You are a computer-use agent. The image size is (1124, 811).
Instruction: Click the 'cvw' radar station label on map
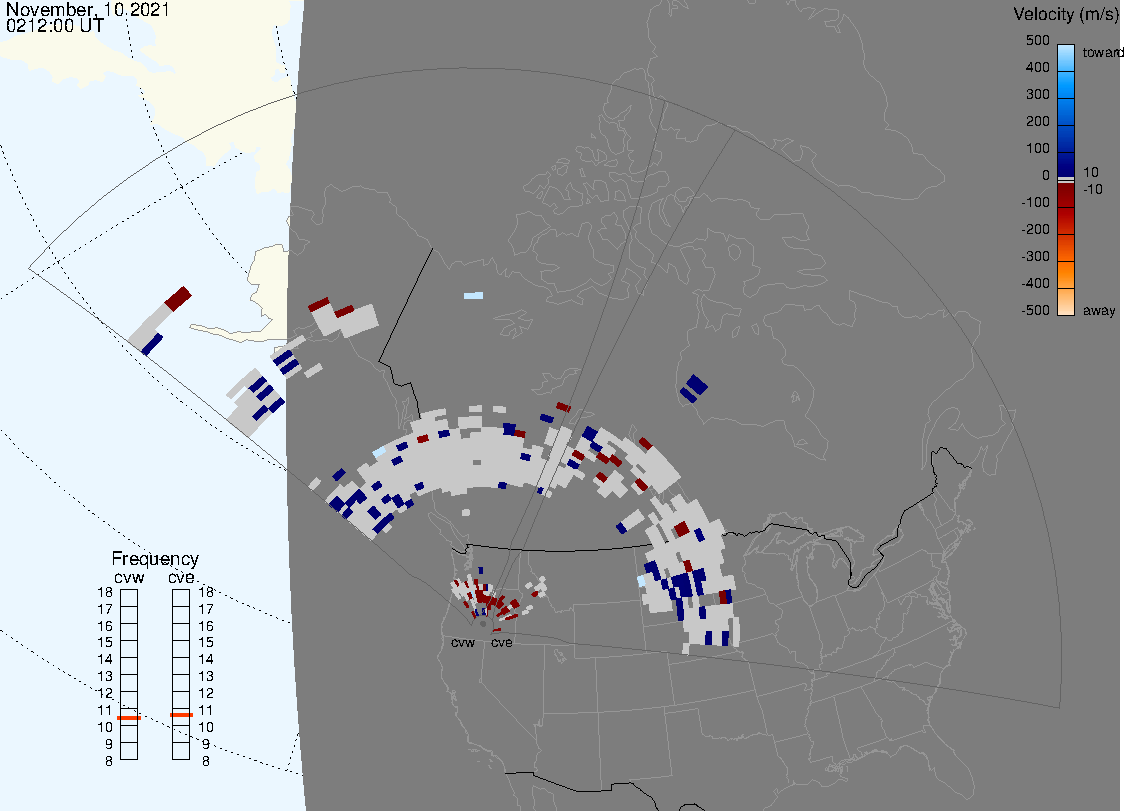[x=463, y=642]
